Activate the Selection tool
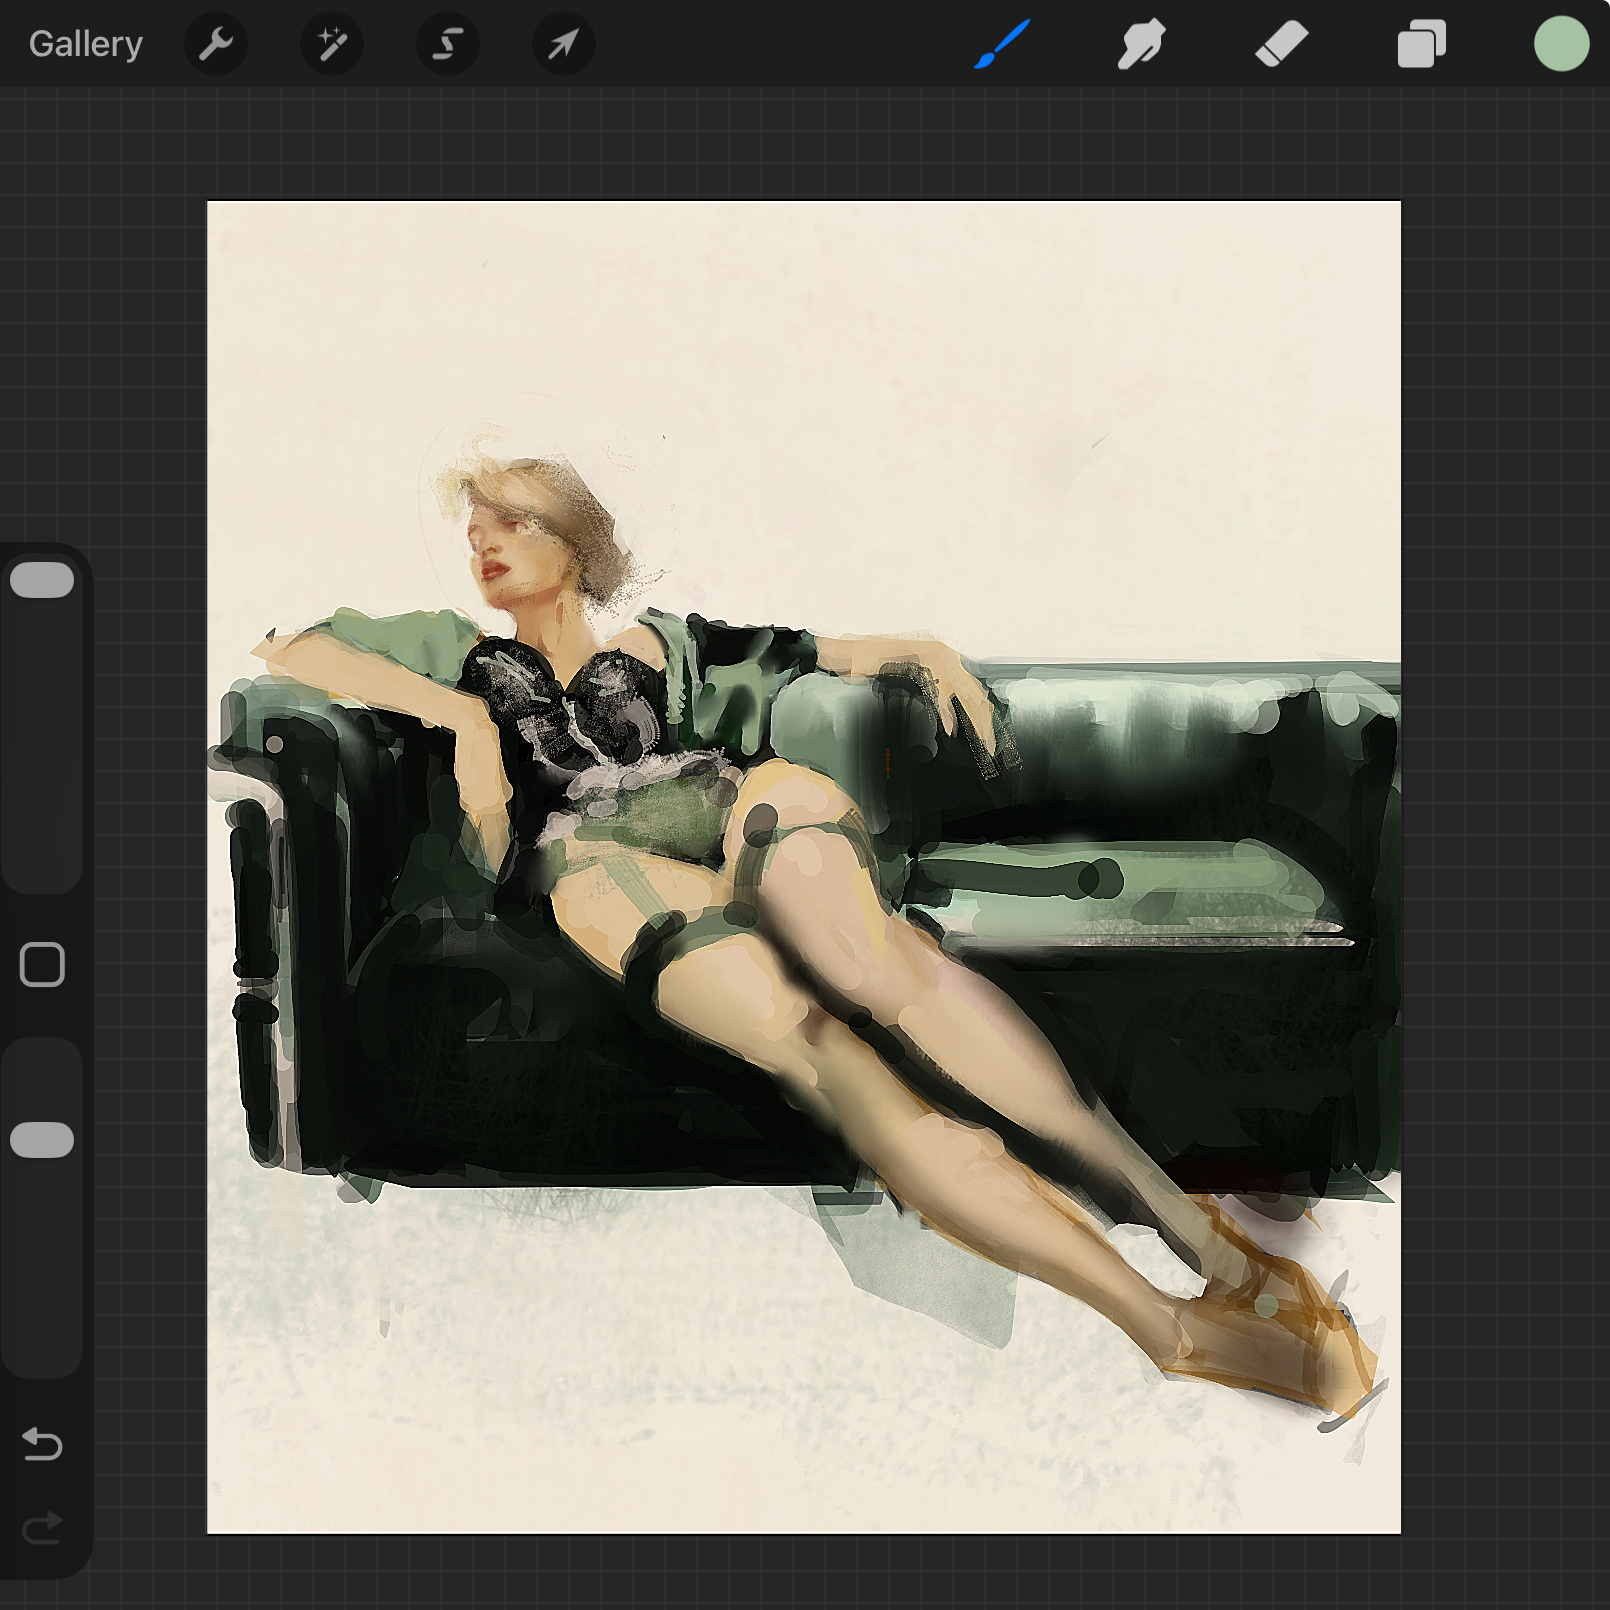 click(x=448, y=44)
